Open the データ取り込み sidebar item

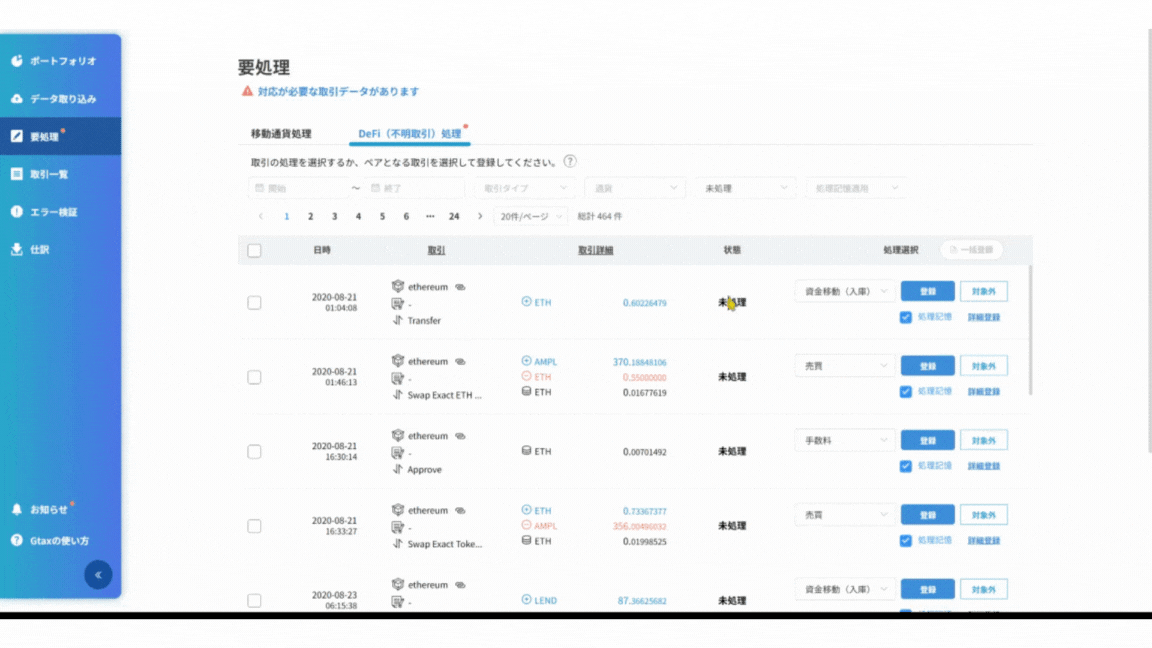coord(60,98)
